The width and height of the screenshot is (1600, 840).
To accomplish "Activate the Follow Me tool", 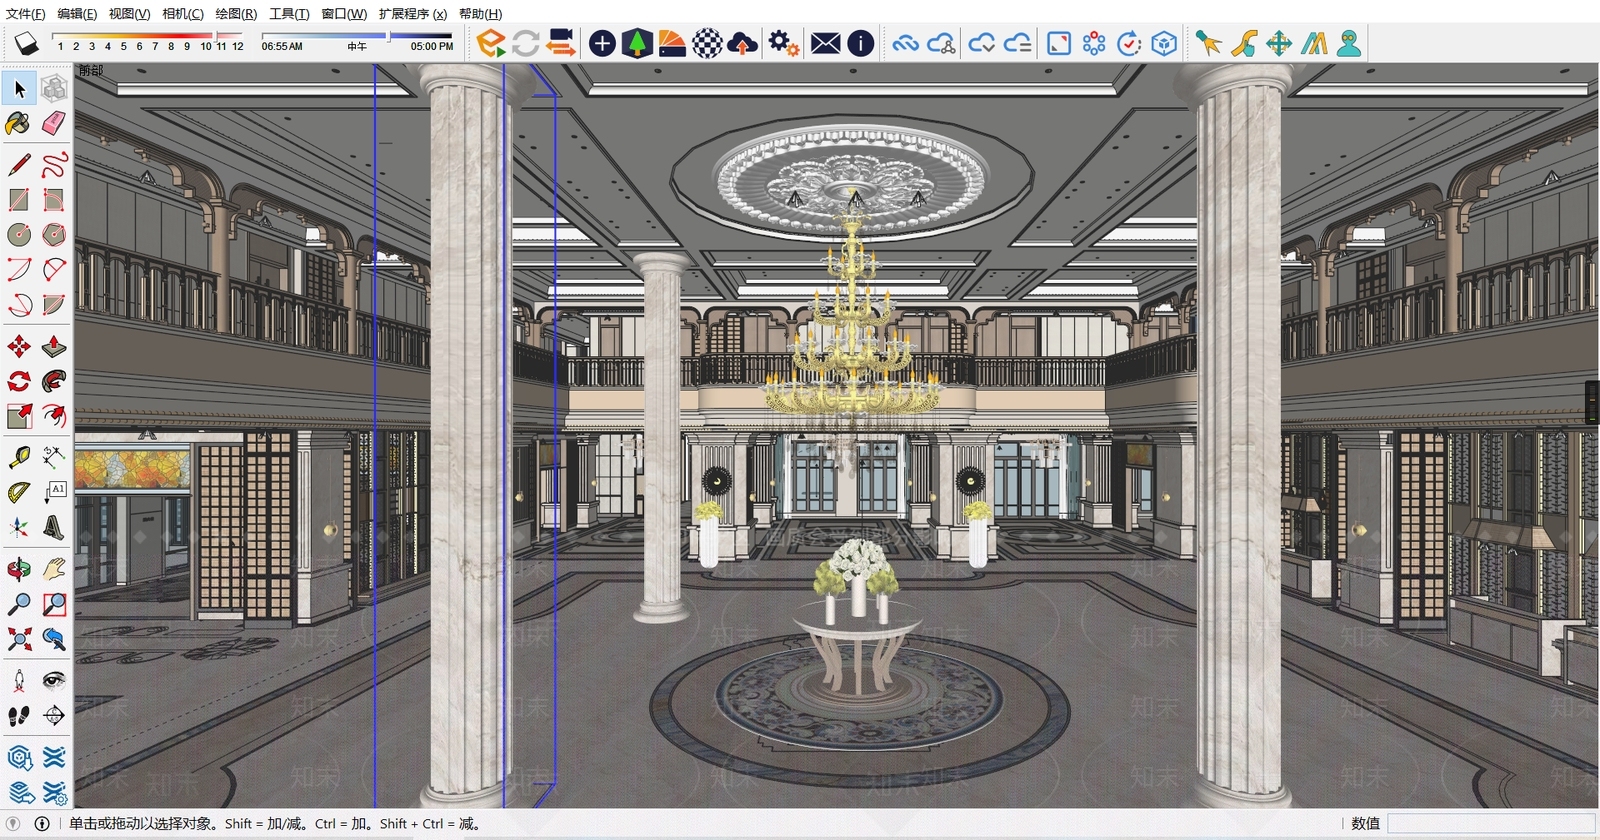I will pyautogui.click(x=54, y=381).
